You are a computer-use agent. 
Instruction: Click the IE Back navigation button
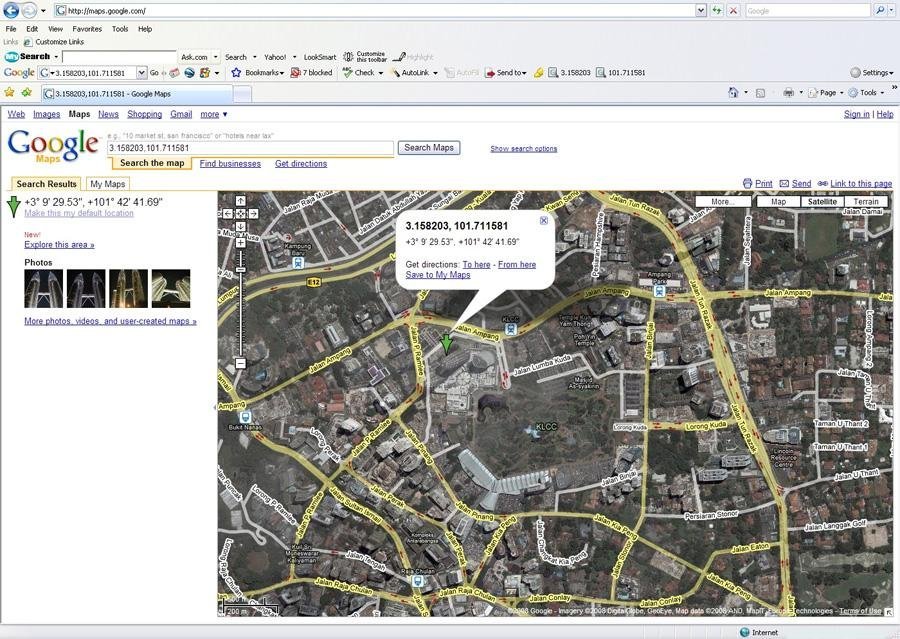[x=11, y=10]
